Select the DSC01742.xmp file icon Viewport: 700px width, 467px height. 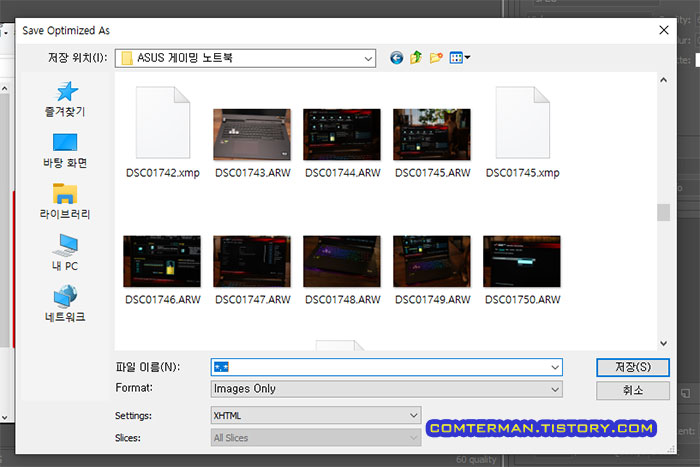(163, 123)
